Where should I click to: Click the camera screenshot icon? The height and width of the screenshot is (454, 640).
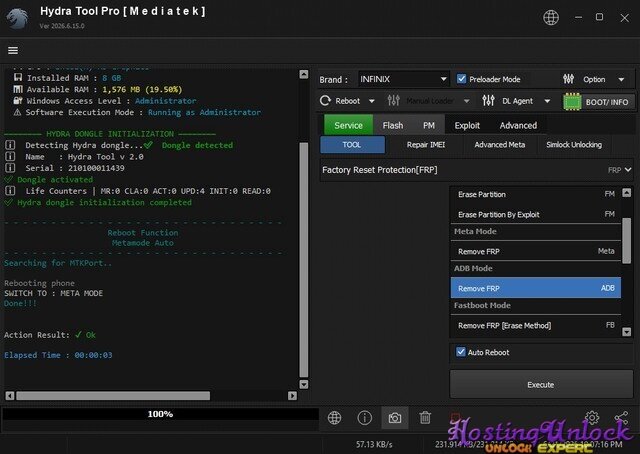pyautogui.click(x=394, y=418)
